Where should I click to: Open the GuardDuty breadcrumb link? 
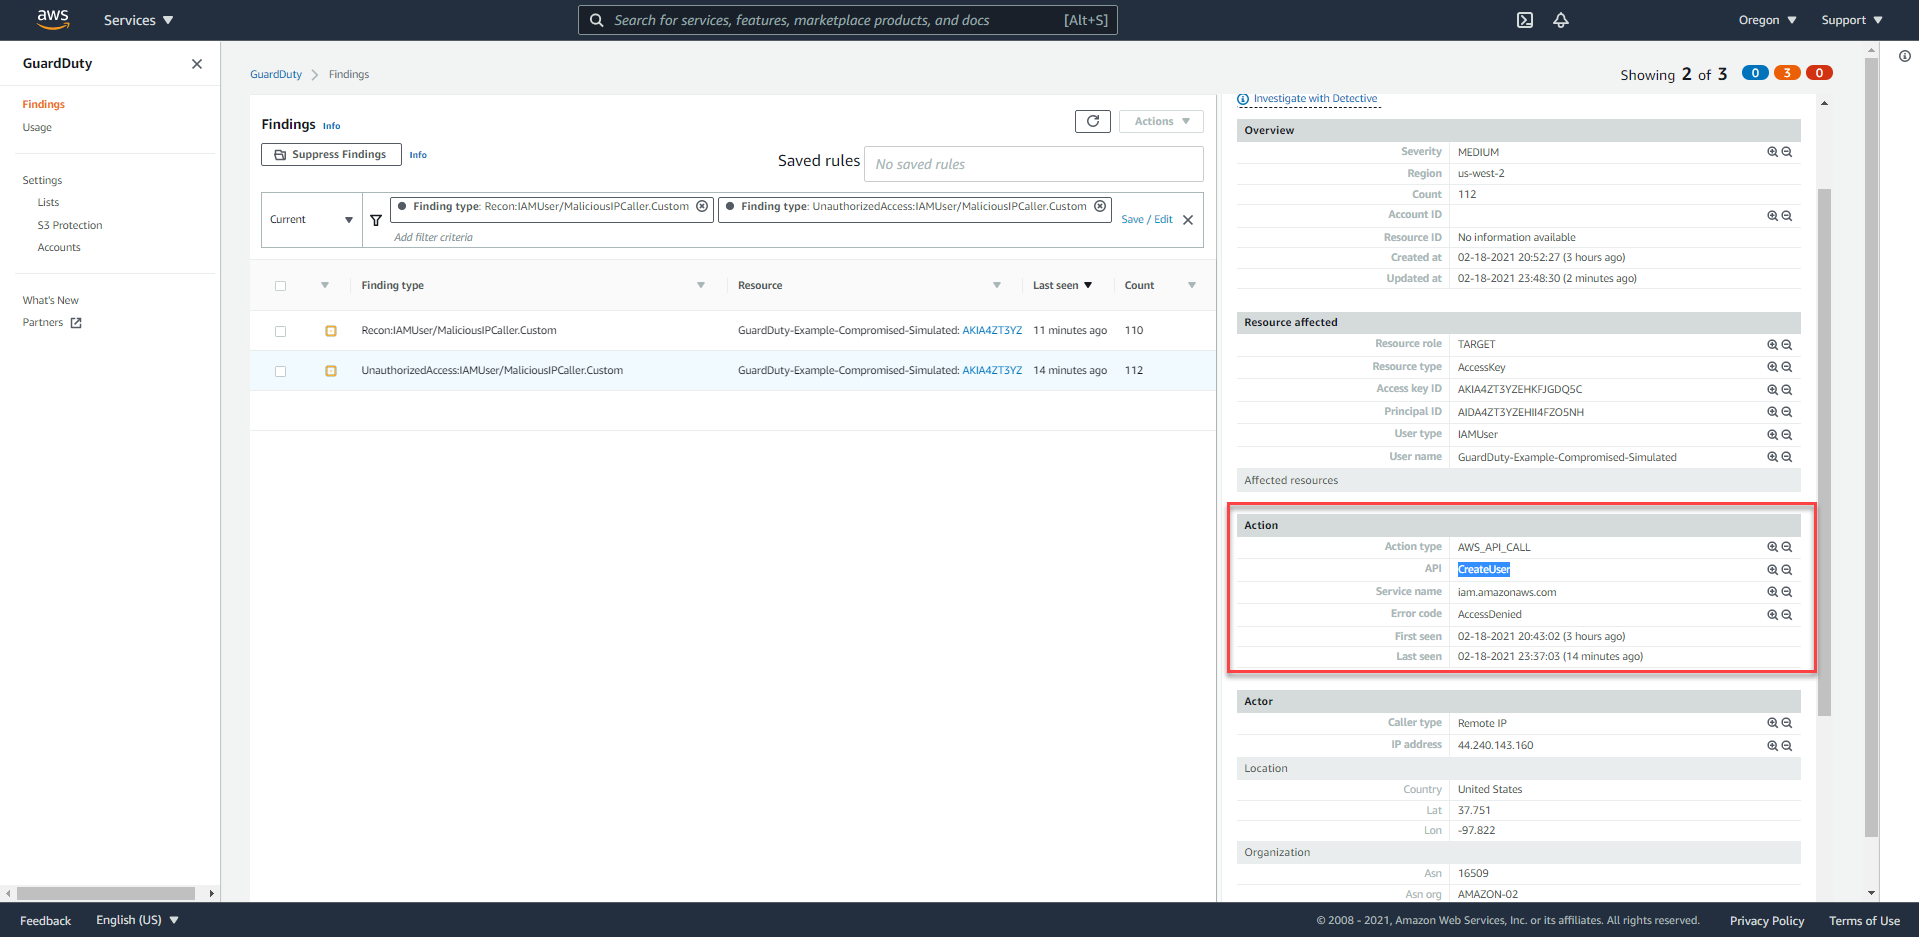(276, 75)
